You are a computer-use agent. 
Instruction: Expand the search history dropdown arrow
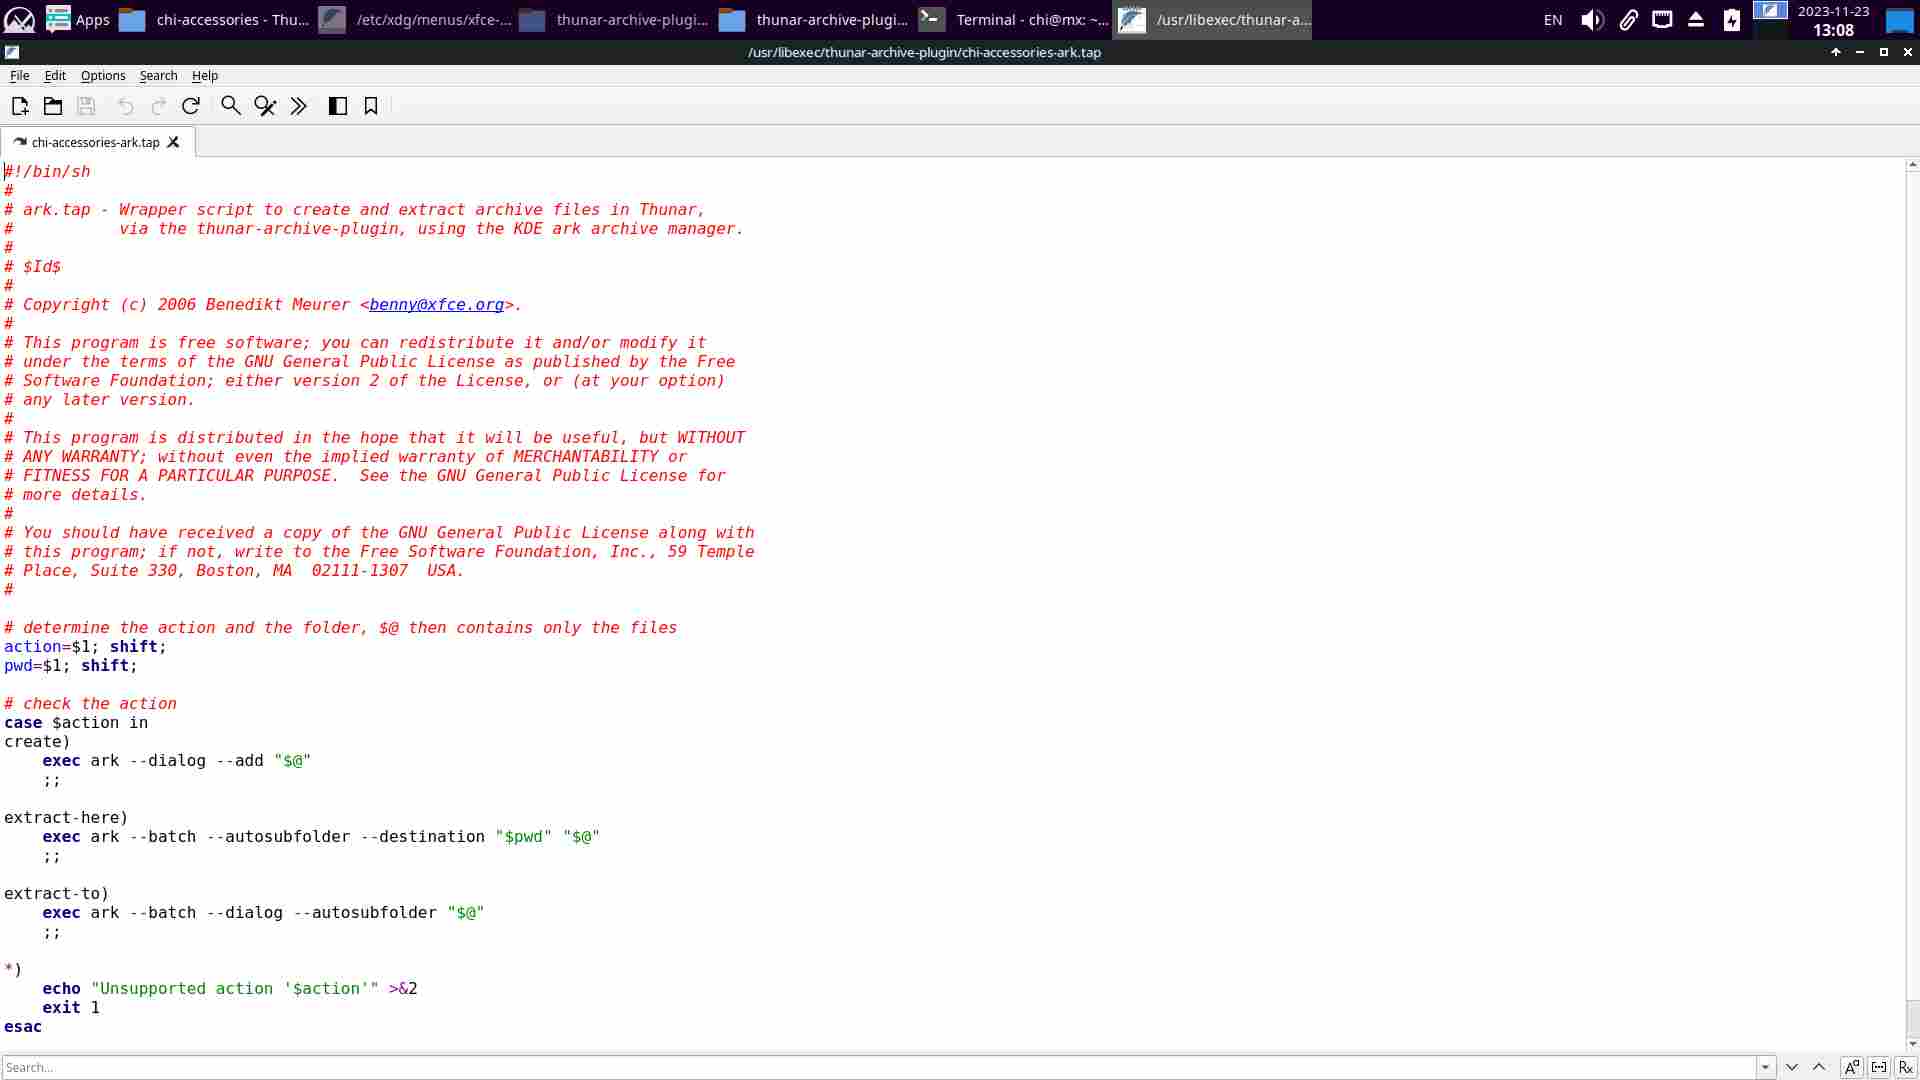[x=1766, y=1067]
